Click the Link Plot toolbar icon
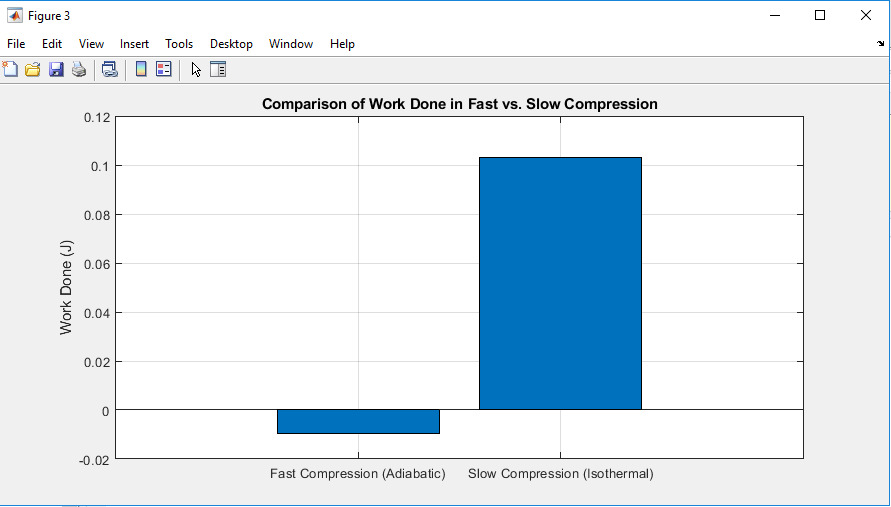Viewport: 891px width, 507px height. point(110,69)
